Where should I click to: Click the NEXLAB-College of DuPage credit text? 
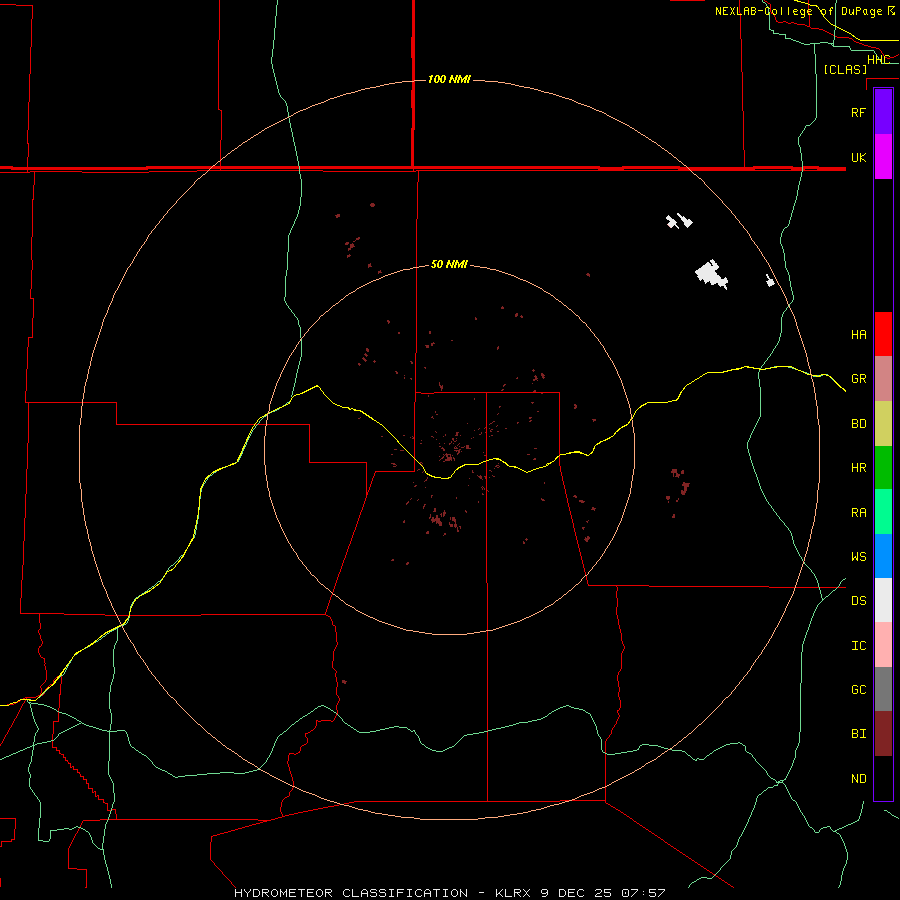coord(804,11)
